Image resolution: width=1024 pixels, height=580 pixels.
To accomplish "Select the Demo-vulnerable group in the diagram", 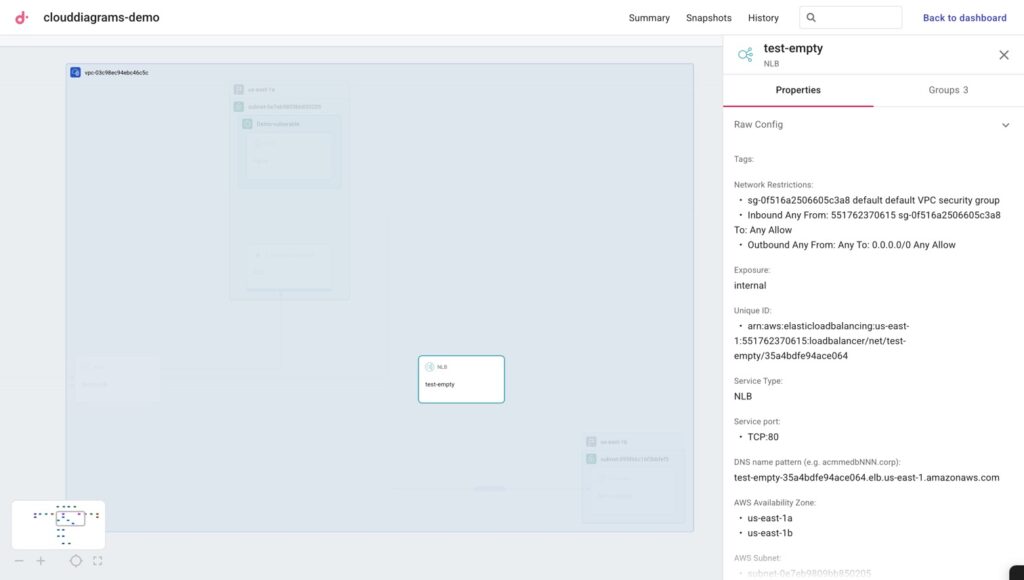I will click(278, 124).
